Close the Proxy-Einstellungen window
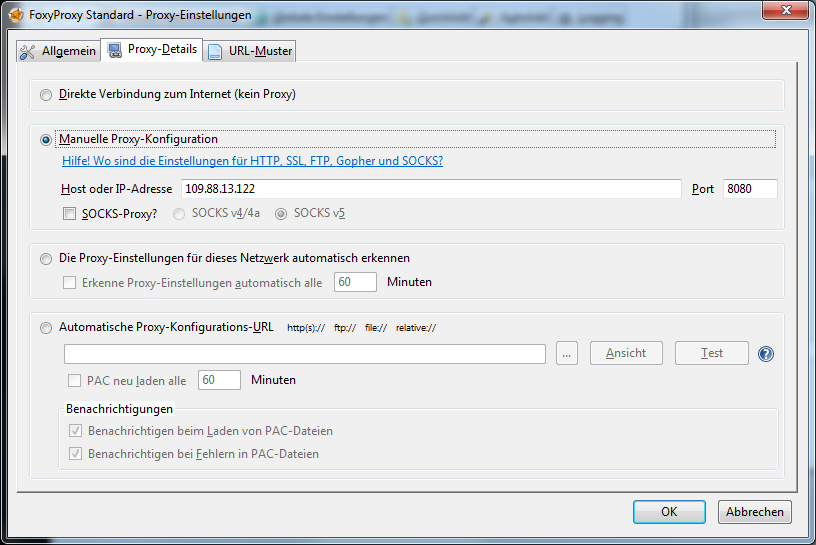This screenshot has width=816, height=545. pos(786,10)
